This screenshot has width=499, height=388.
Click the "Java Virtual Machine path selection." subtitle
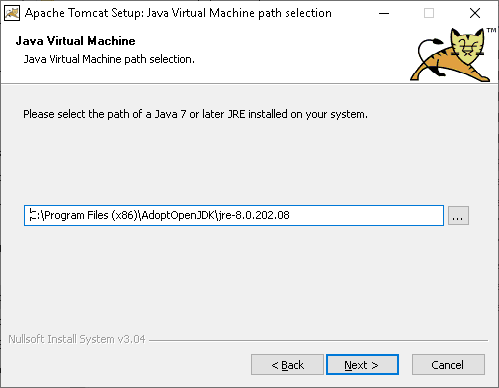(x=109, y=59)
